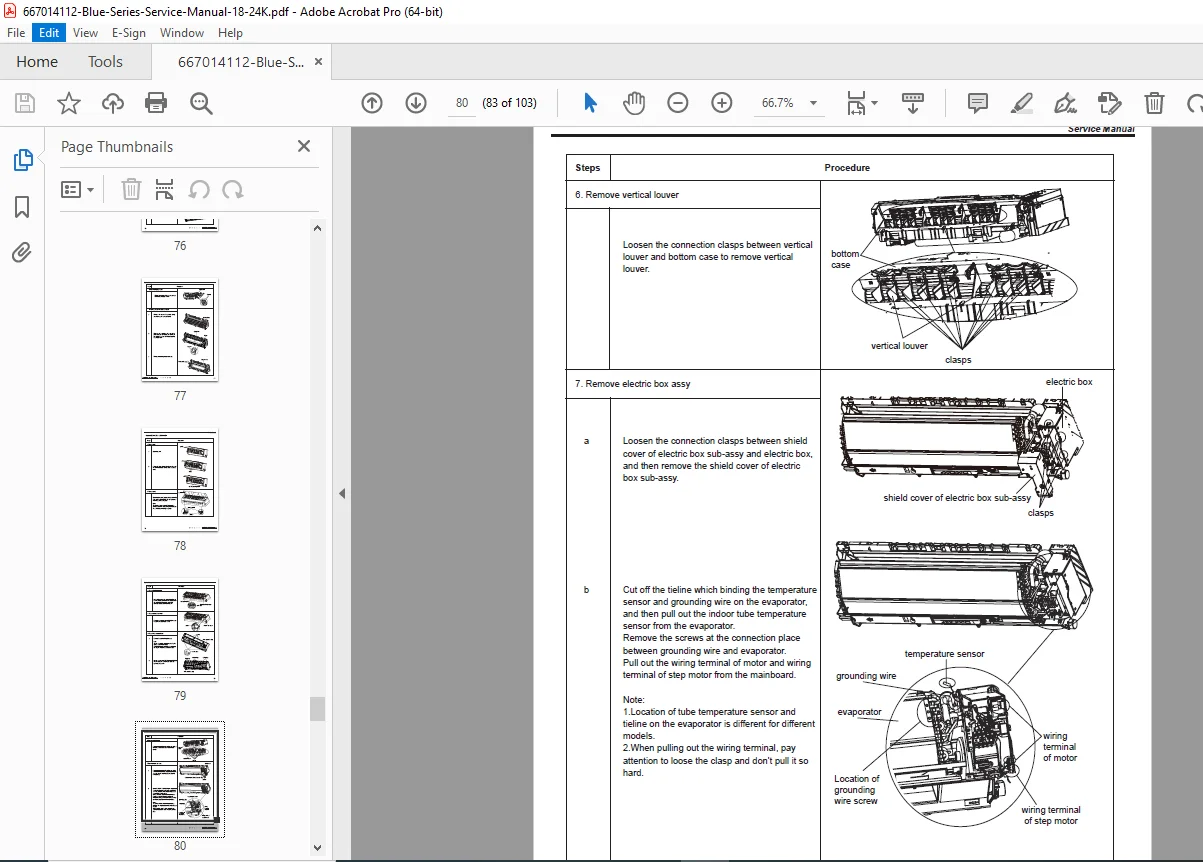Select page 80 thumbnail
The width and height of the screenshot is (1203, 862).
point(180,780)
